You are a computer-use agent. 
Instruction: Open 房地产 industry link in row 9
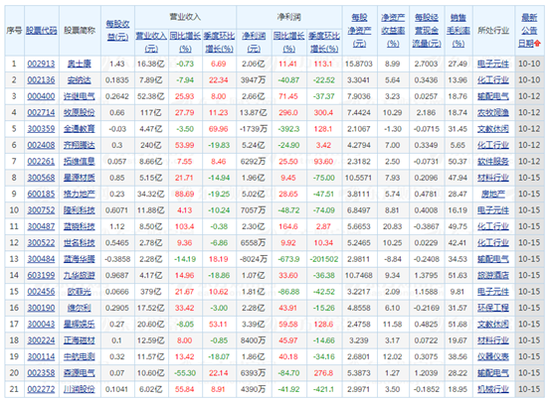pos(493,194)
